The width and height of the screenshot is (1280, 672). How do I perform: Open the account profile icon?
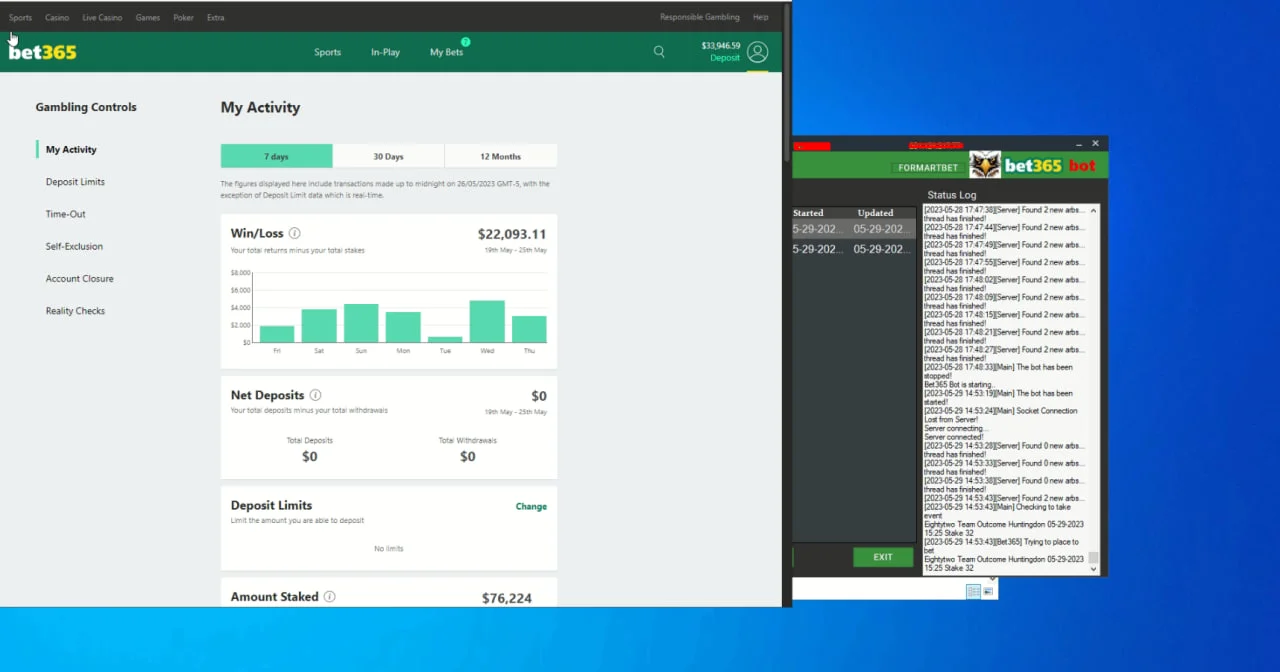(757, 52)
